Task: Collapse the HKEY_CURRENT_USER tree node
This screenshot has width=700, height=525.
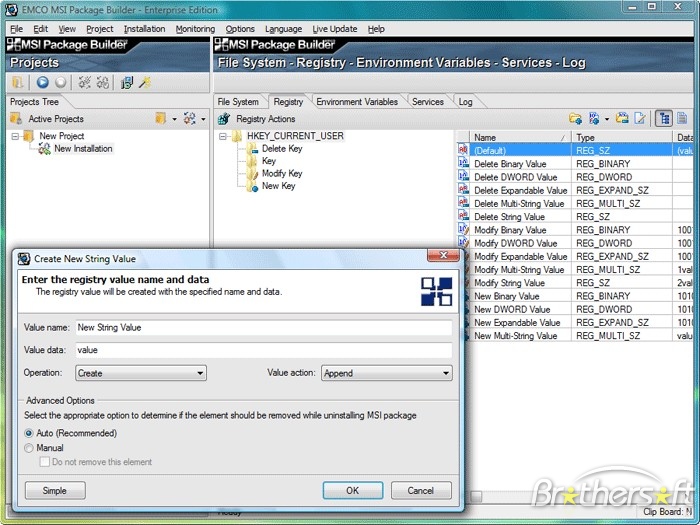Action: 221,136
